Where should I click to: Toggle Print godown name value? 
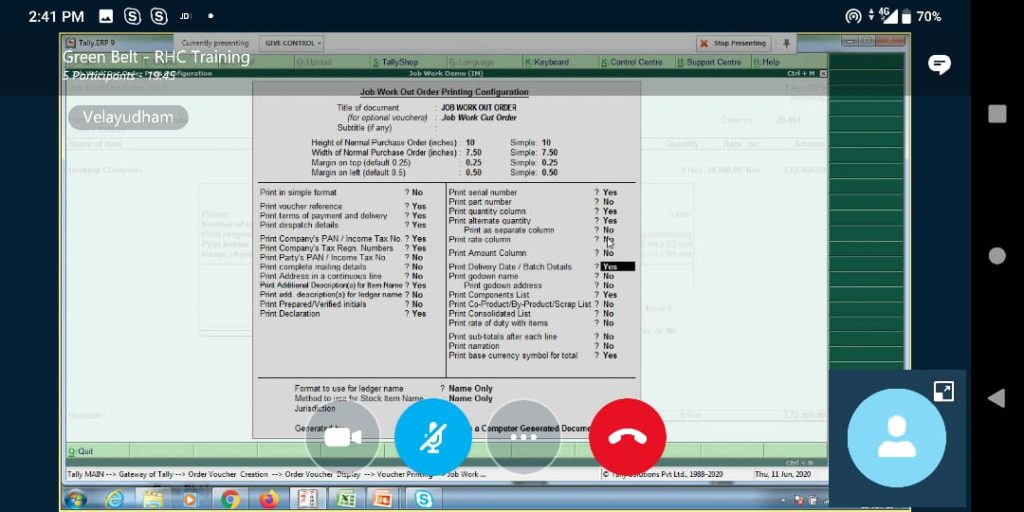(x=608, y=276)
